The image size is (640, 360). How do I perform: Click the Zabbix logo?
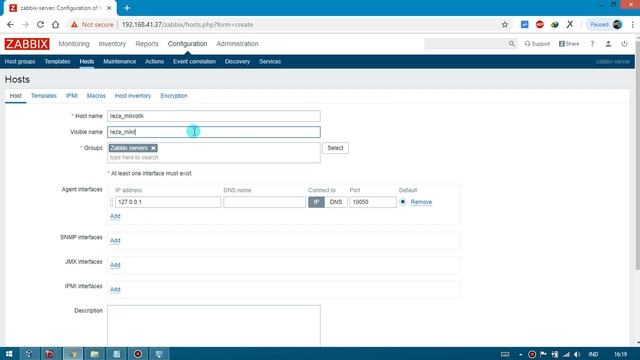click(x=27, y=44)
